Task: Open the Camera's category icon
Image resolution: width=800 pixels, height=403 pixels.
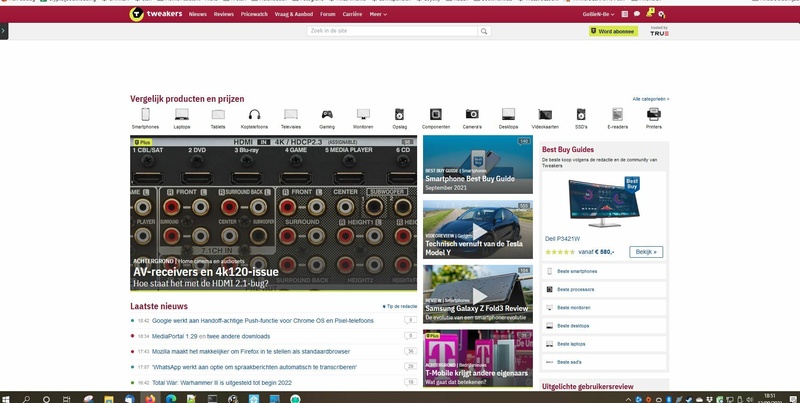Action: [472, 114]
